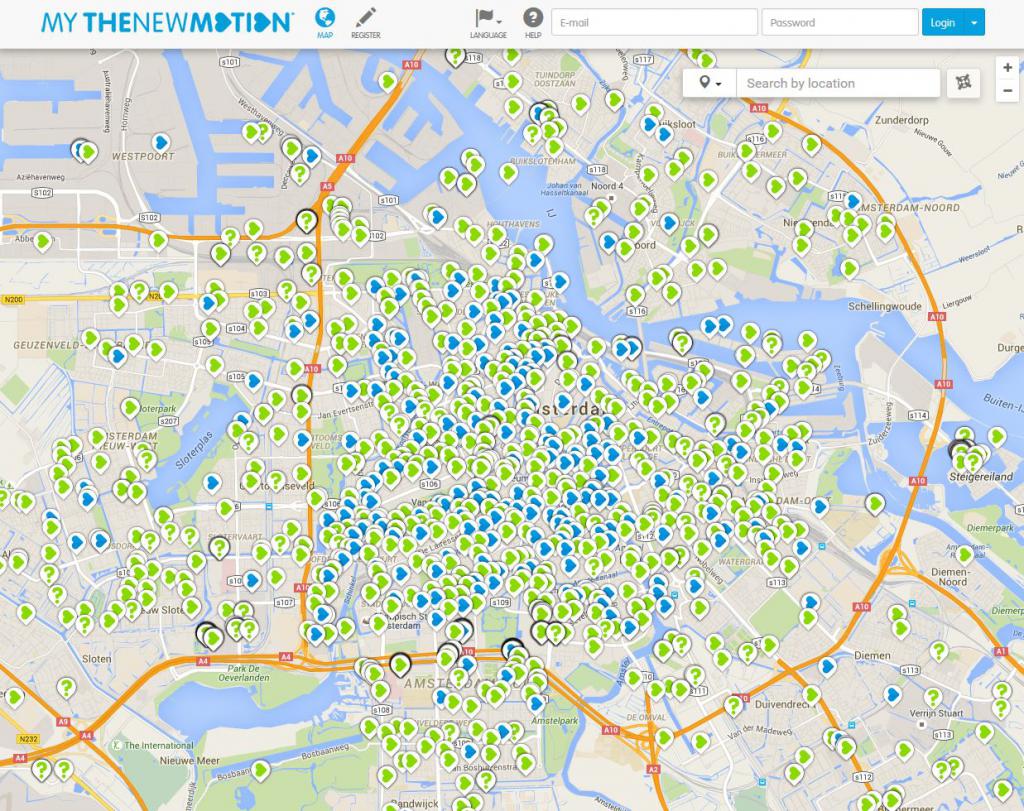Select blue marker left of Verrijn Stuart
The height and width of the screenshot is (811, 1024).
[893, 695]
